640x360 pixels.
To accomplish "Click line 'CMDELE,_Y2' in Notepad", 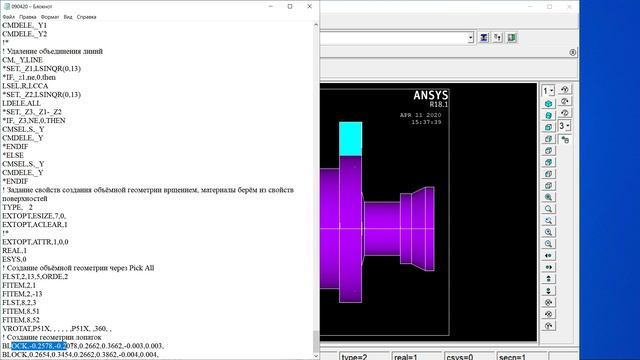I will click(x=24, y=34).
